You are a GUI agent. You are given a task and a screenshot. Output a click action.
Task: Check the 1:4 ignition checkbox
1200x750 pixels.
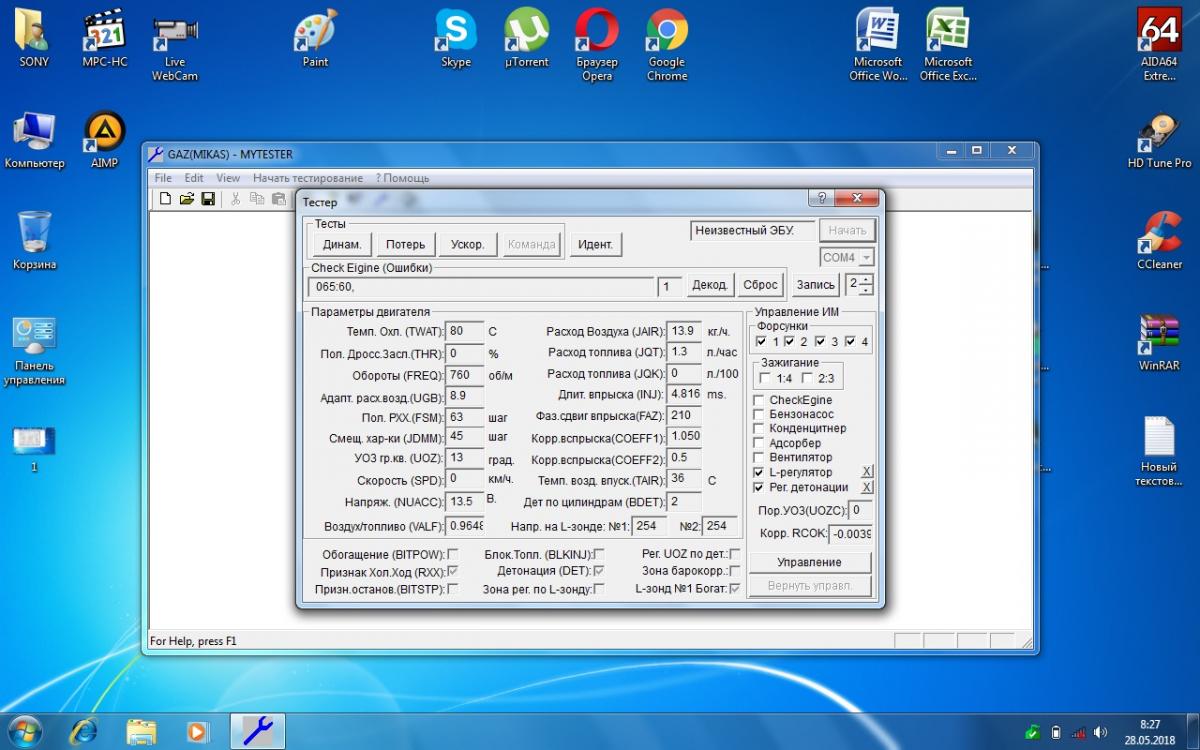766,378
